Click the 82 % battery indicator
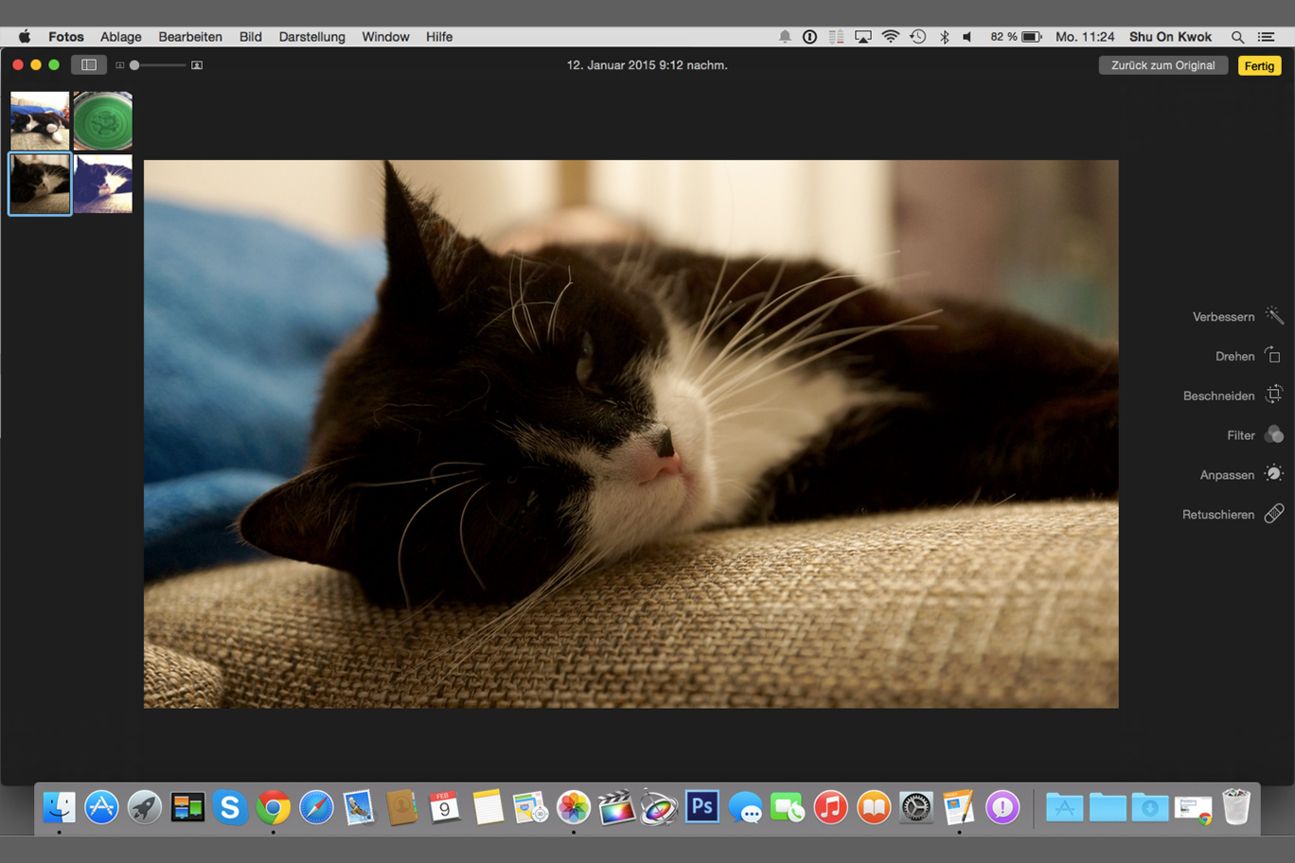Viewport: 1295px width, 863px height. [1015, 37]
